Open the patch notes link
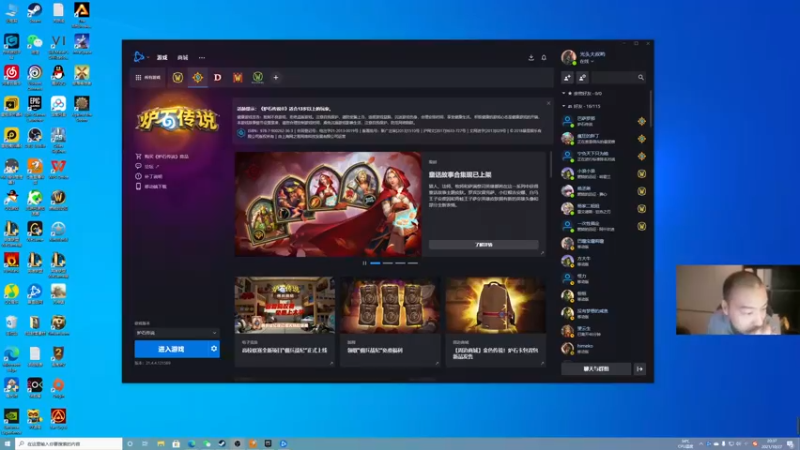The image size is (800, 450). (149, 177)
